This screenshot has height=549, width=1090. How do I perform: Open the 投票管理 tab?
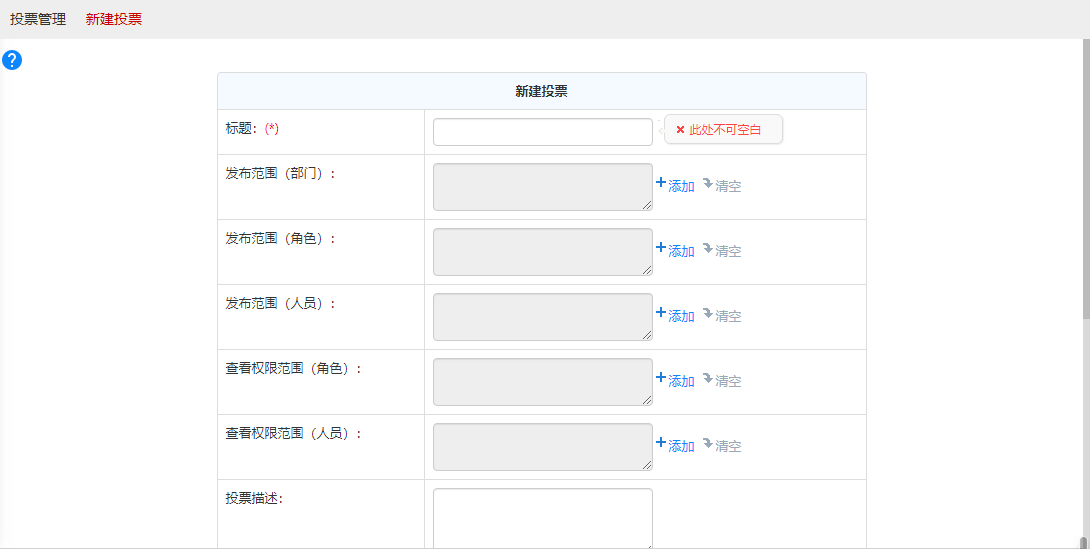tap(38, 19)
